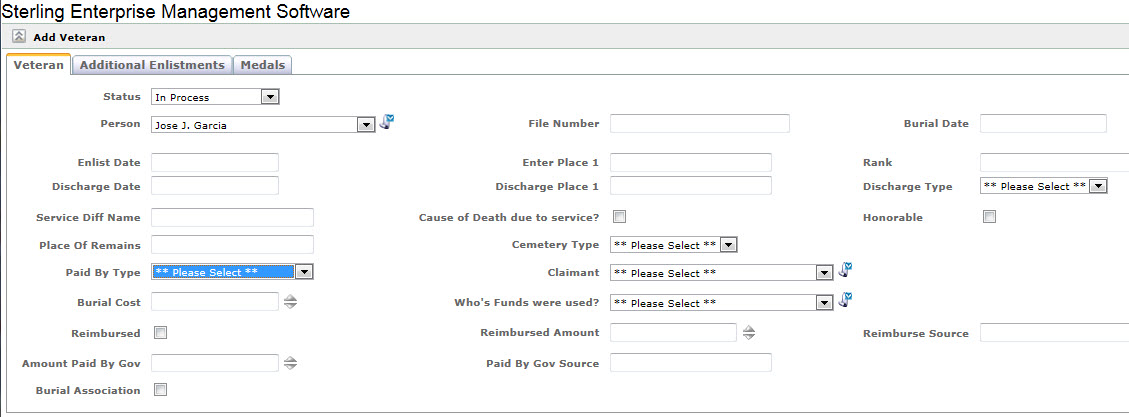The width and height of the screenshot is (1129, 417).
Task: Click the Sterling Enterprise Management Software heading
Action: click(176, 12)
